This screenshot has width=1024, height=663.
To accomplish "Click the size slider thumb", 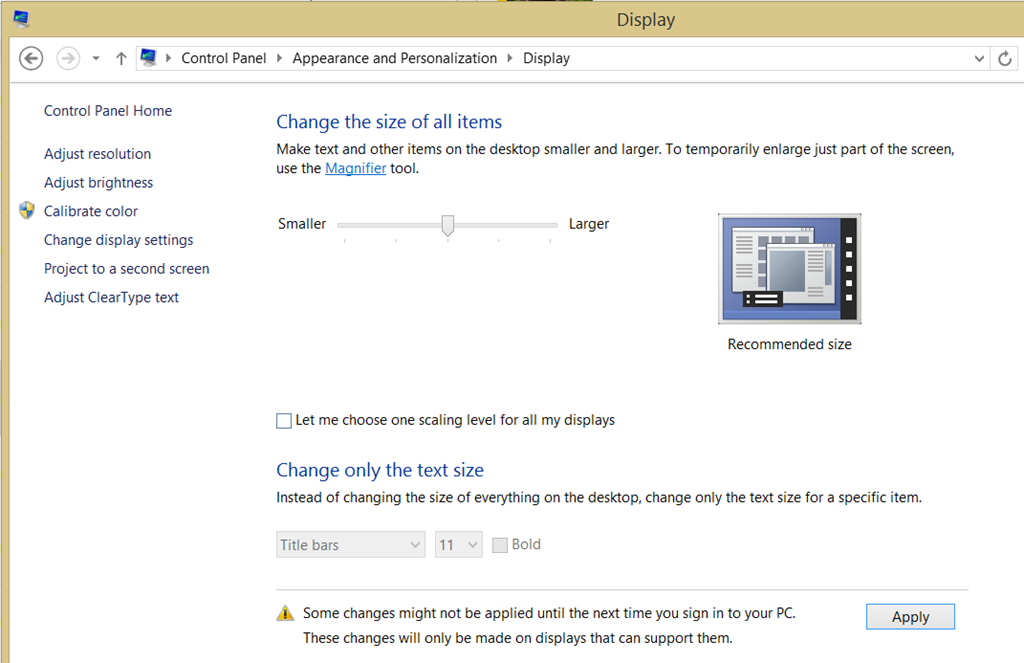I will (447, 225).
